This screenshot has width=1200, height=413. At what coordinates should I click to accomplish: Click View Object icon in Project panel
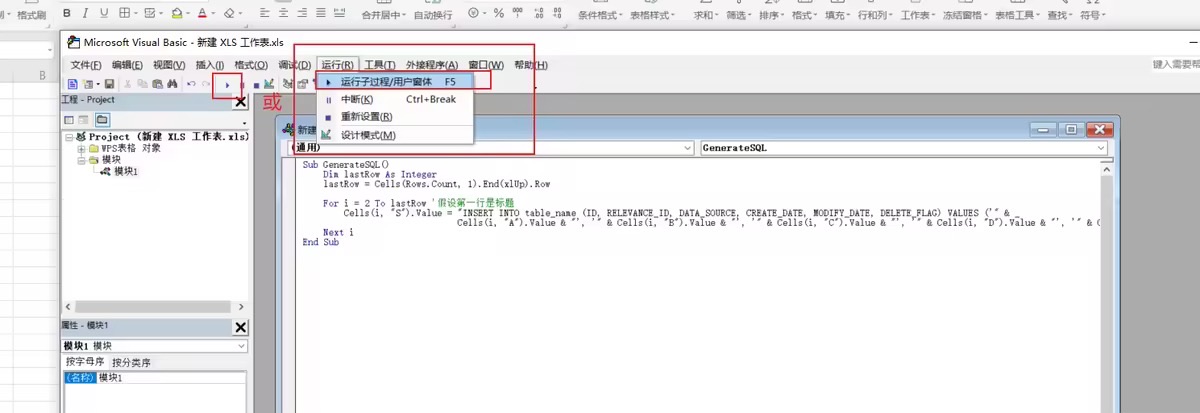pos(85,119)
